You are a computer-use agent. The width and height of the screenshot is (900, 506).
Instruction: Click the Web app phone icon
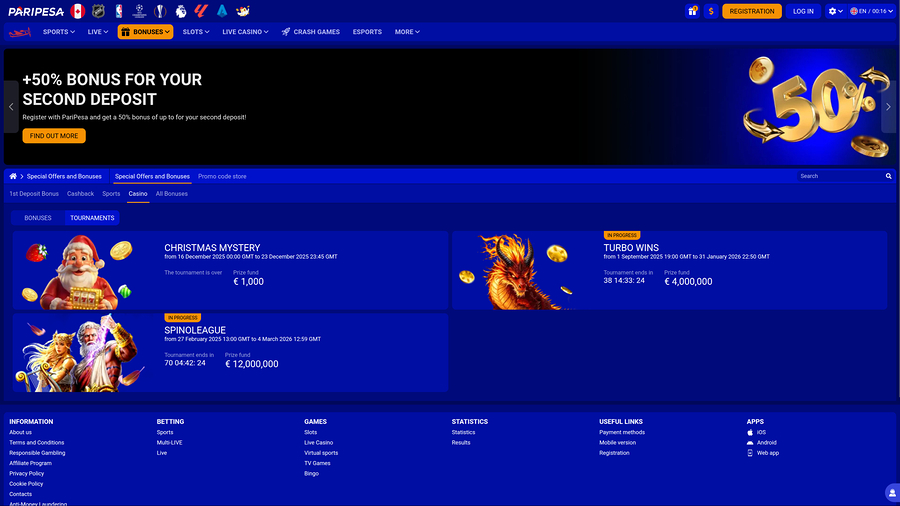pyautogui.click(x=750, y=453)
